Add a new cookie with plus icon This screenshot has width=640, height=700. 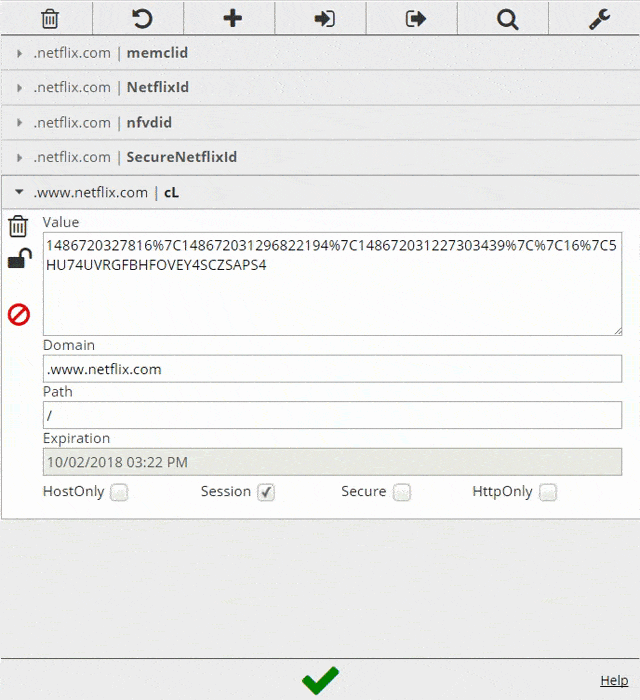tap(233, 19)
